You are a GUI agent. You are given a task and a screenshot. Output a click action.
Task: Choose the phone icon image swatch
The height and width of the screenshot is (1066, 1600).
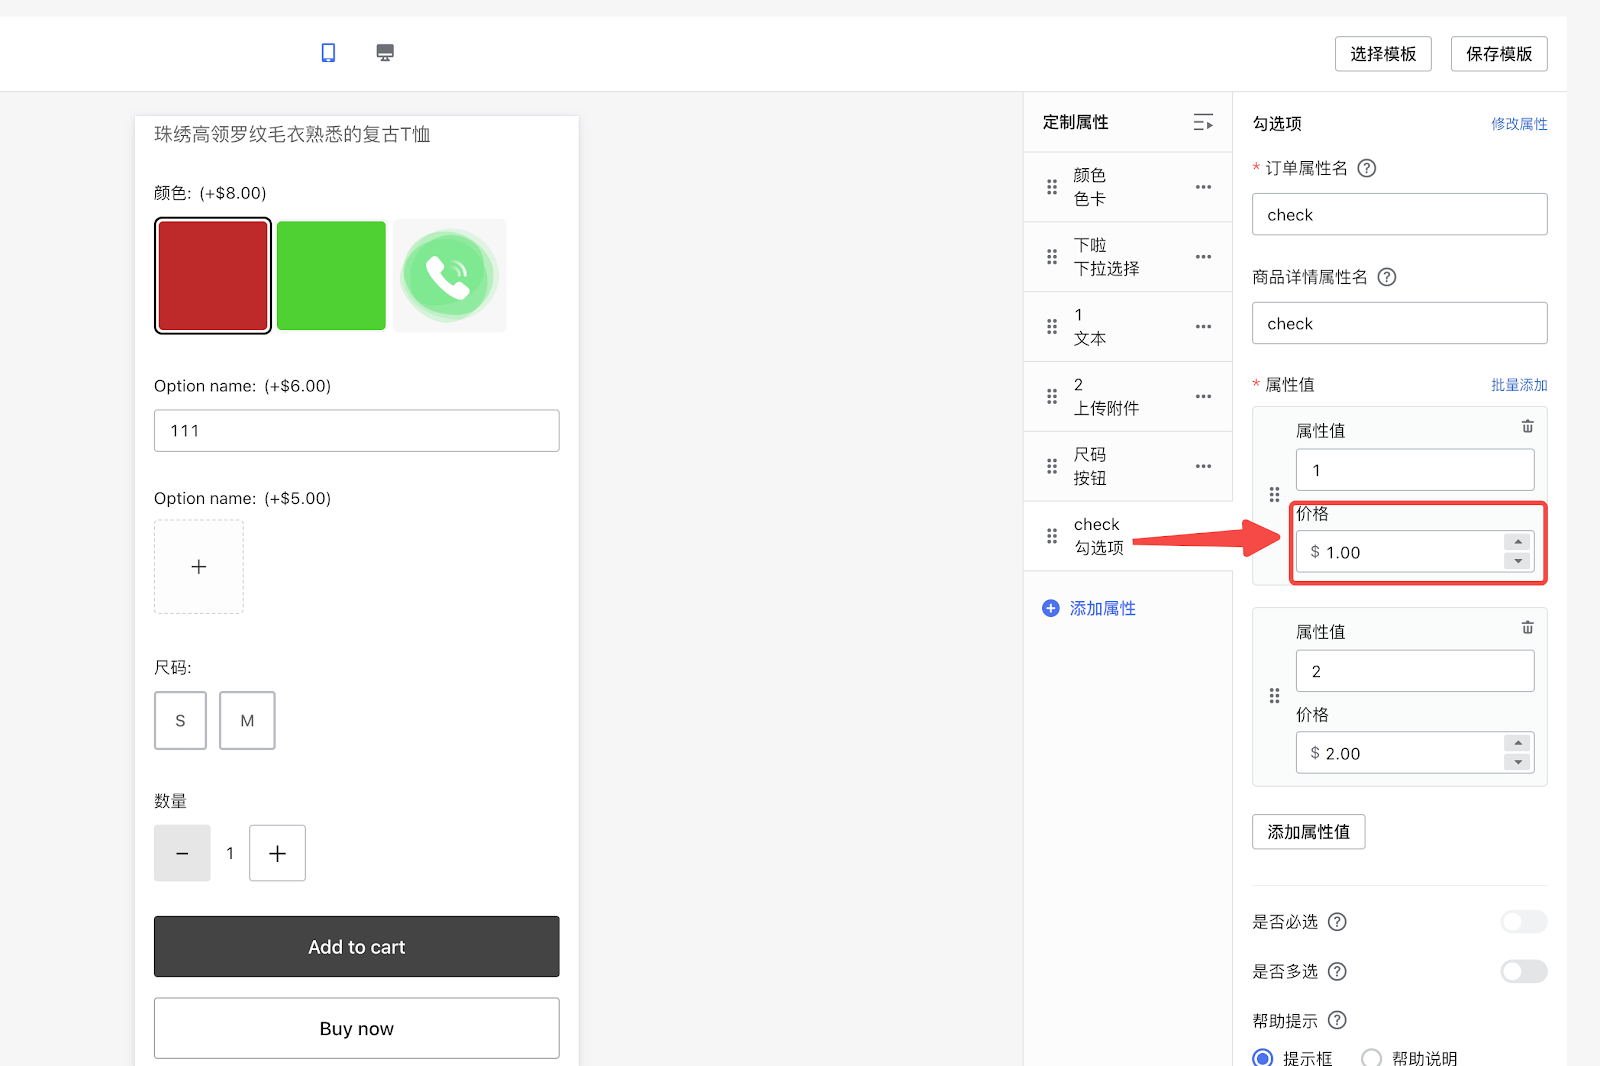(450, 276)
